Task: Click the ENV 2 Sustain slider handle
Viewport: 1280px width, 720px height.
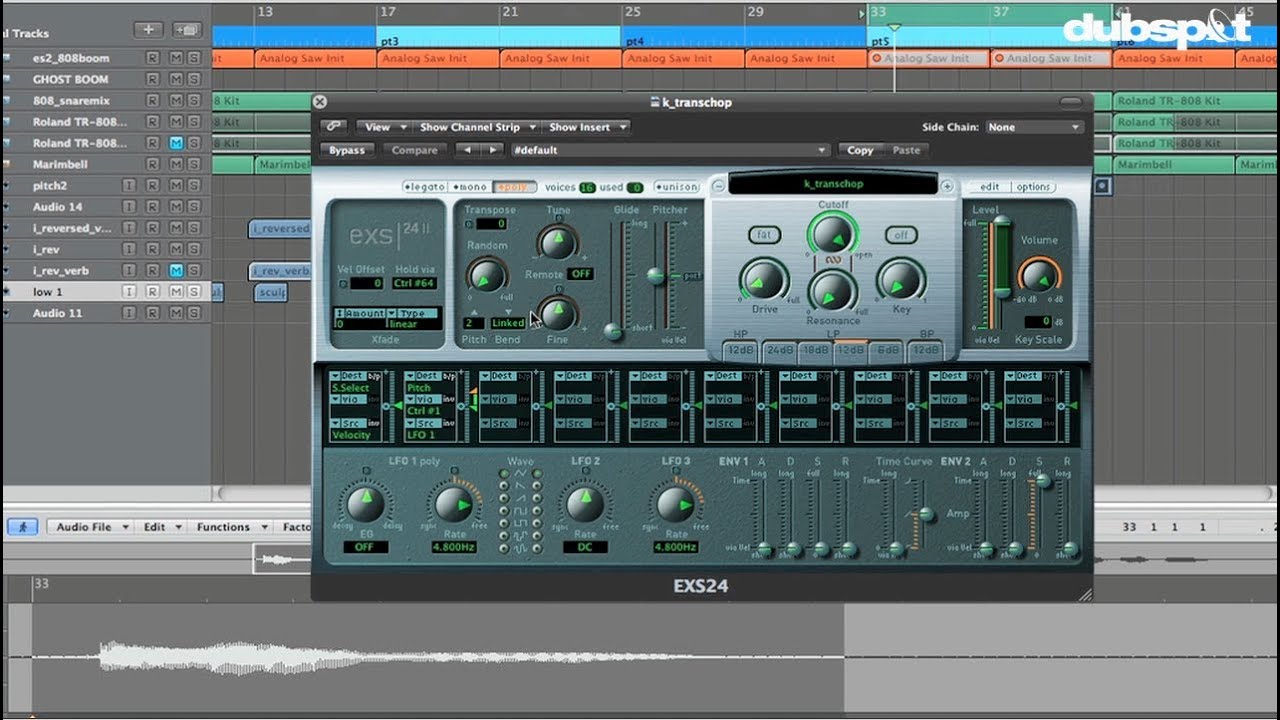Action: coord(1043,481)
